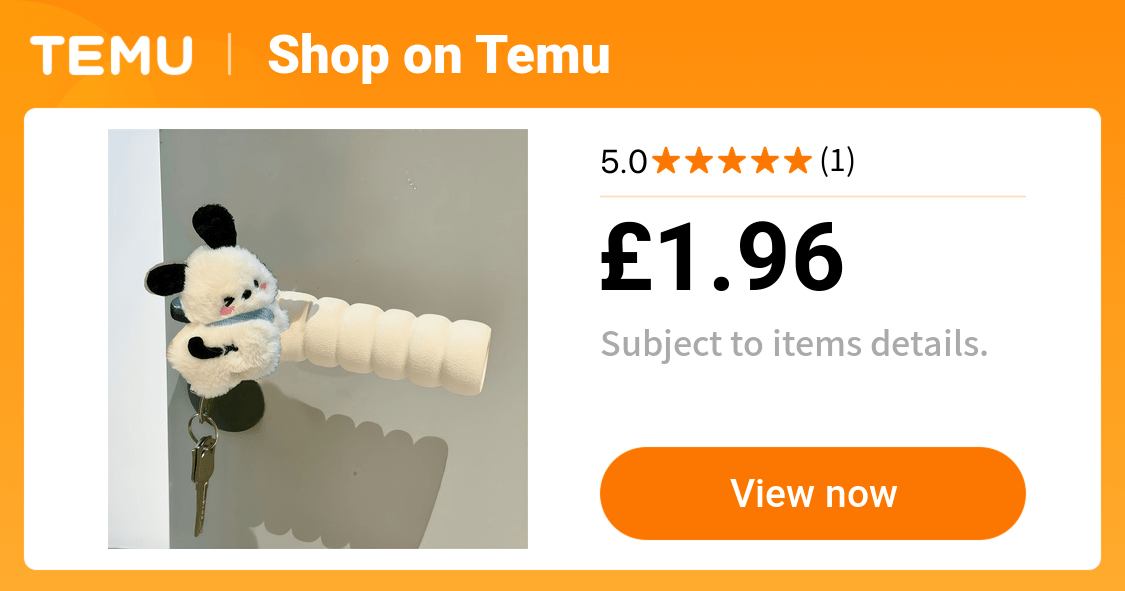
Task: Click the TEMU logo
Action: point(111,55)
